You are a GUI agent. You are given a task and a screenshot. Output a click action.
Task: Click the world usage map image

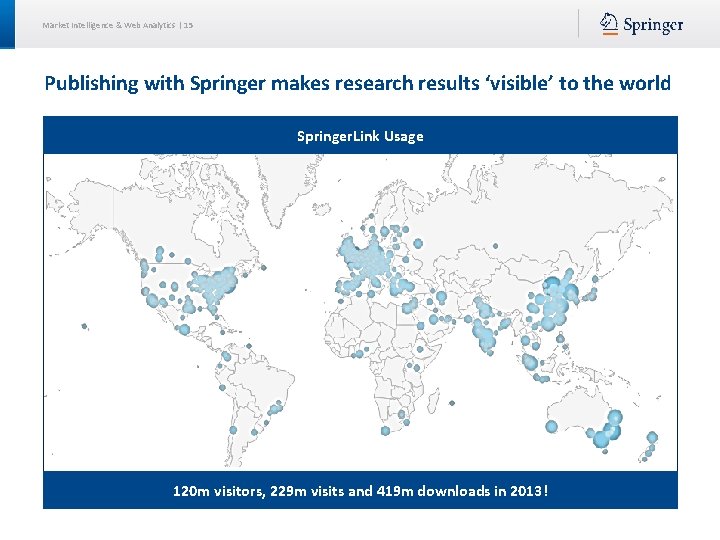[360, 312]
